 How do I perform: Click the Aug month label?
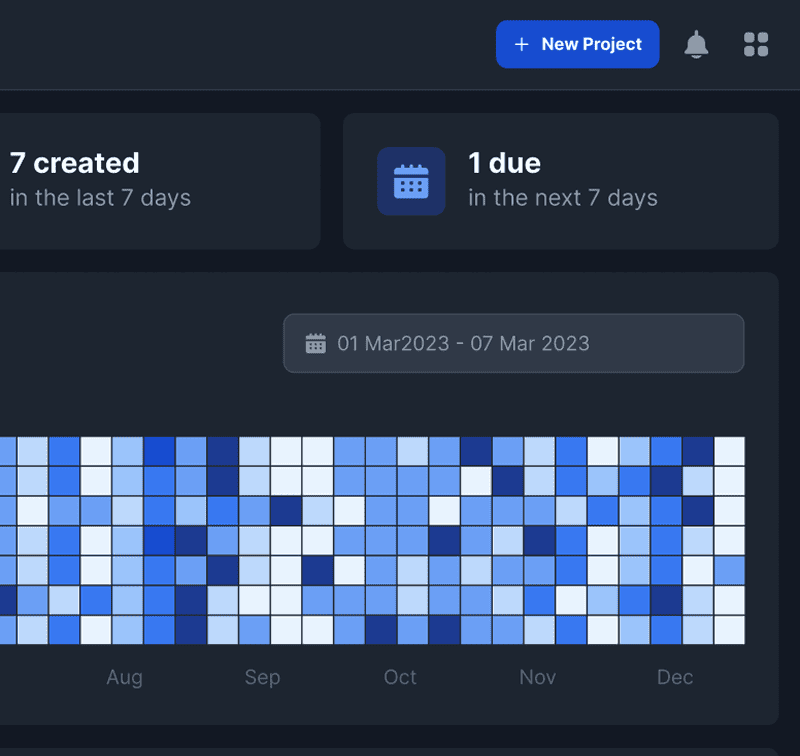pyautogui.click(x=124, y=677)
